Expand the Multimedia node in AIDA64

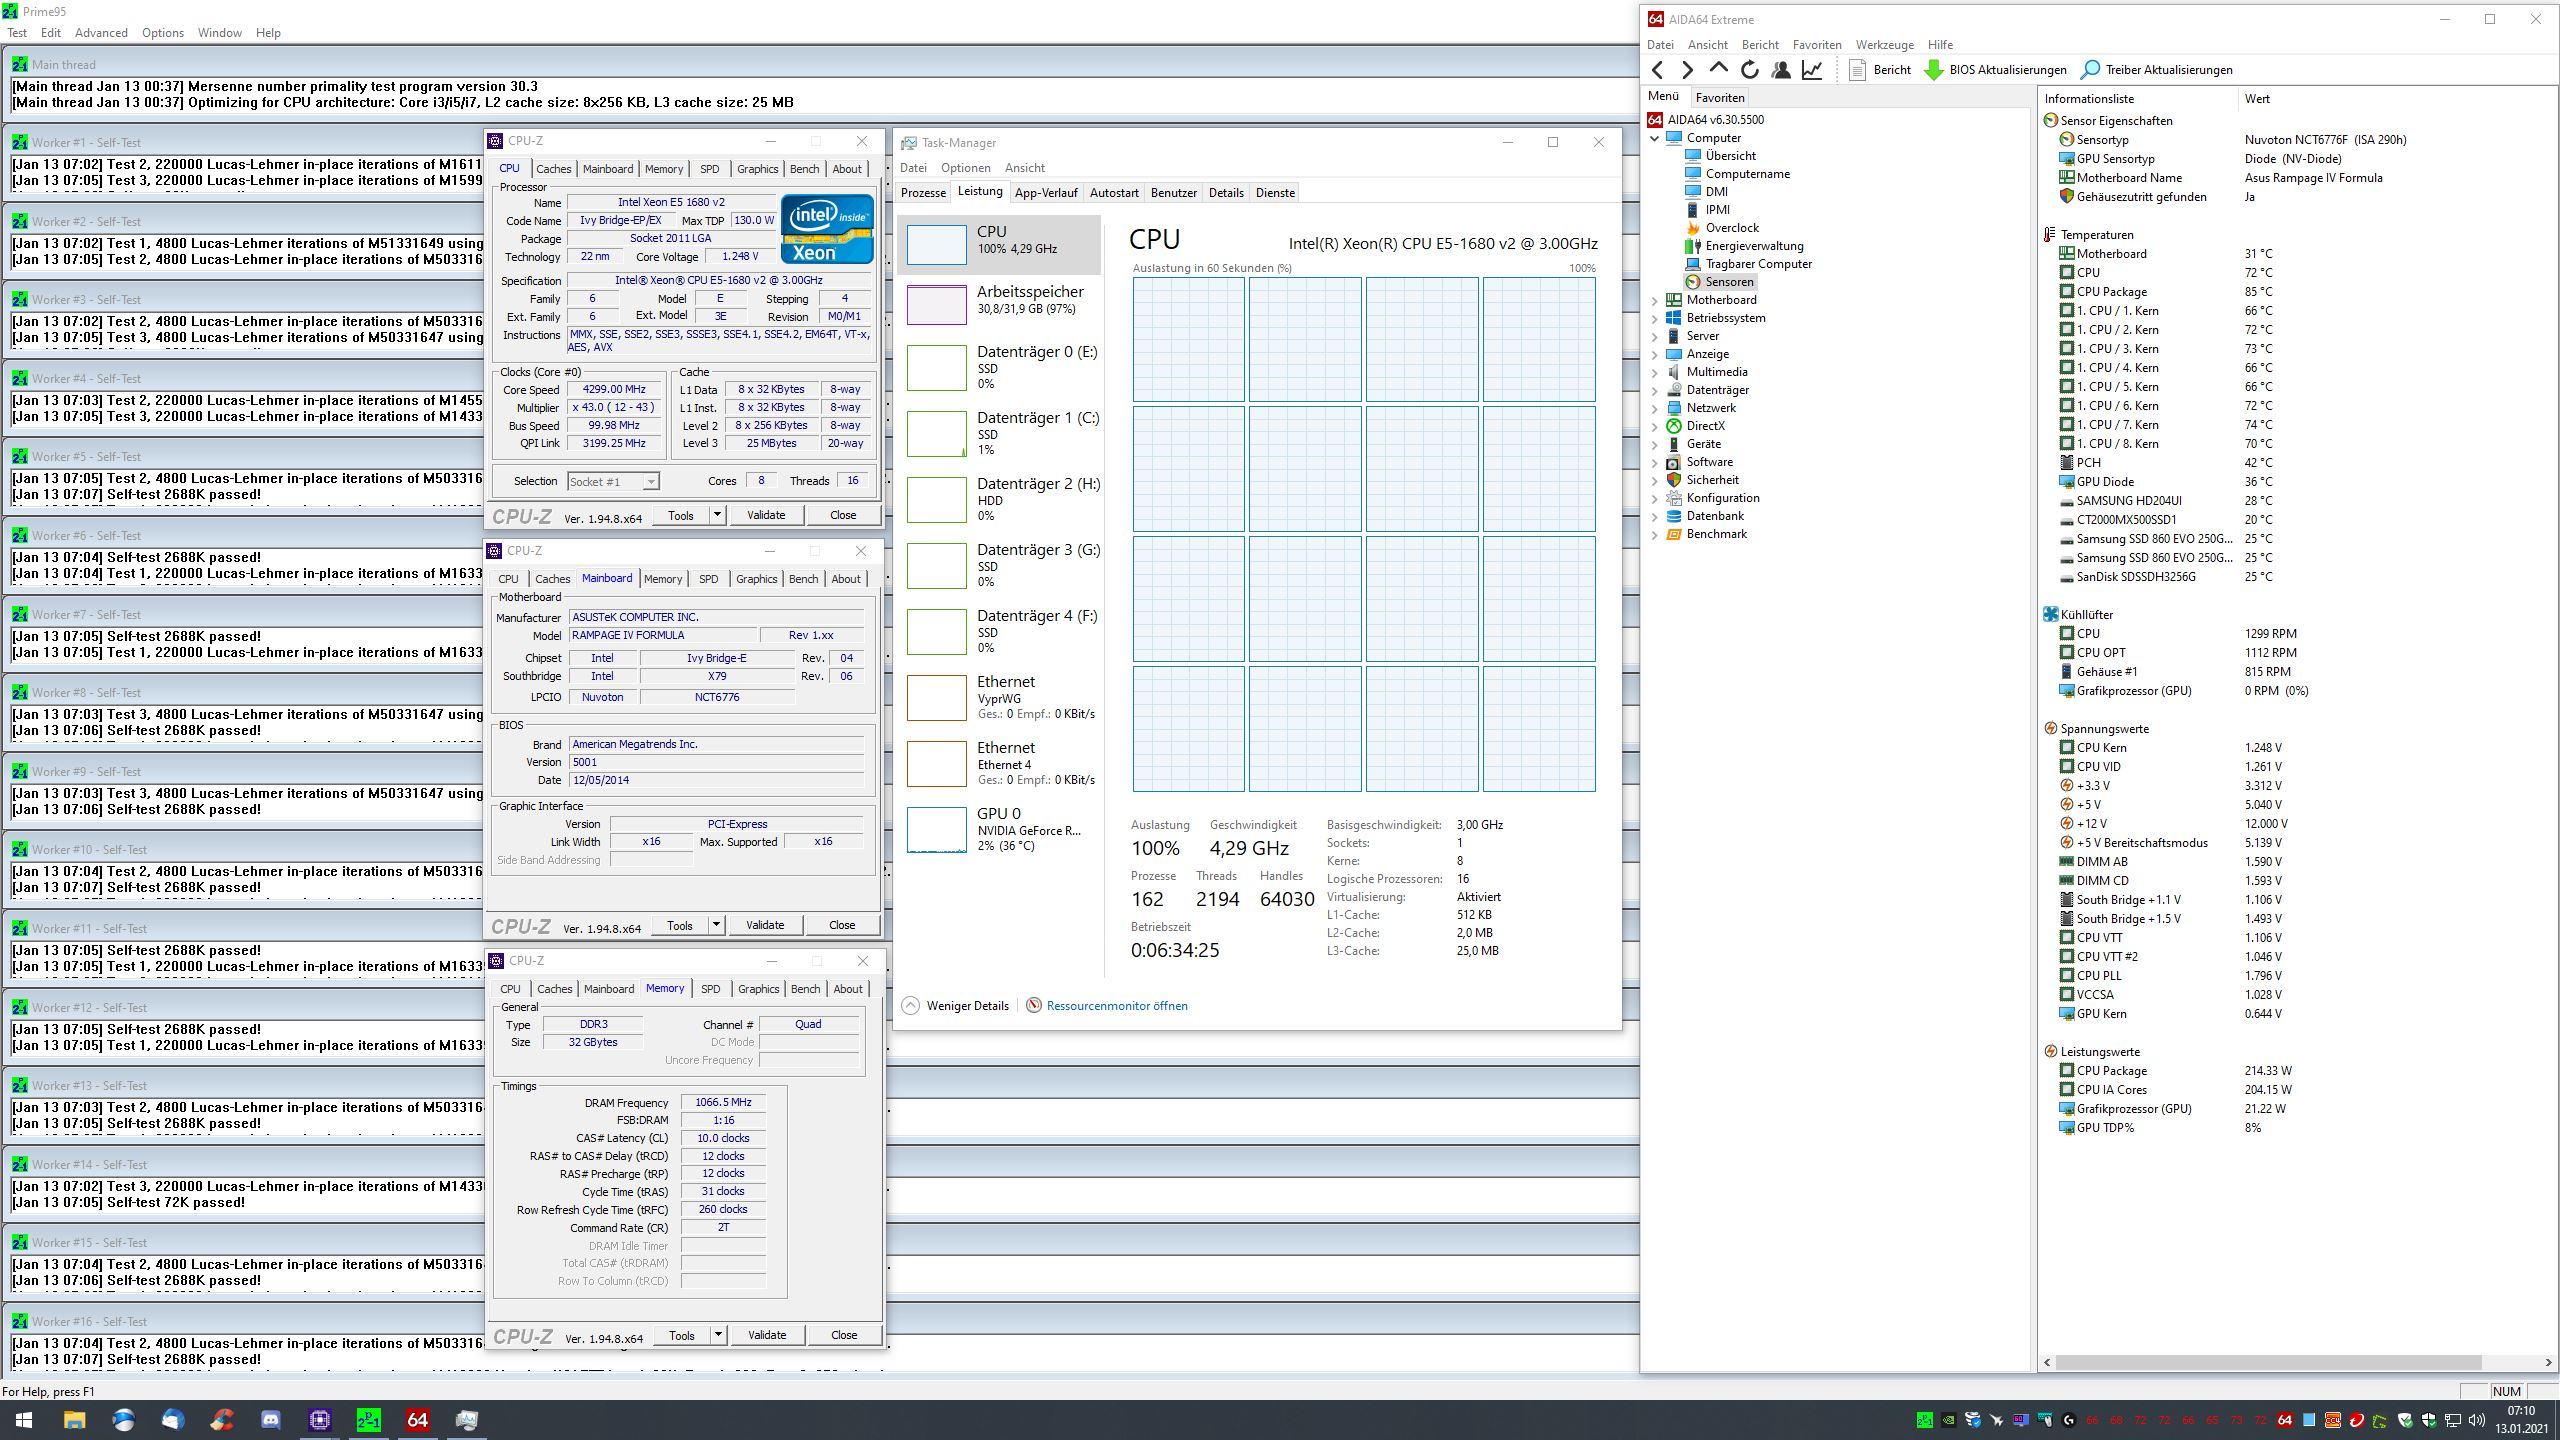click(x=1654, y=372)
